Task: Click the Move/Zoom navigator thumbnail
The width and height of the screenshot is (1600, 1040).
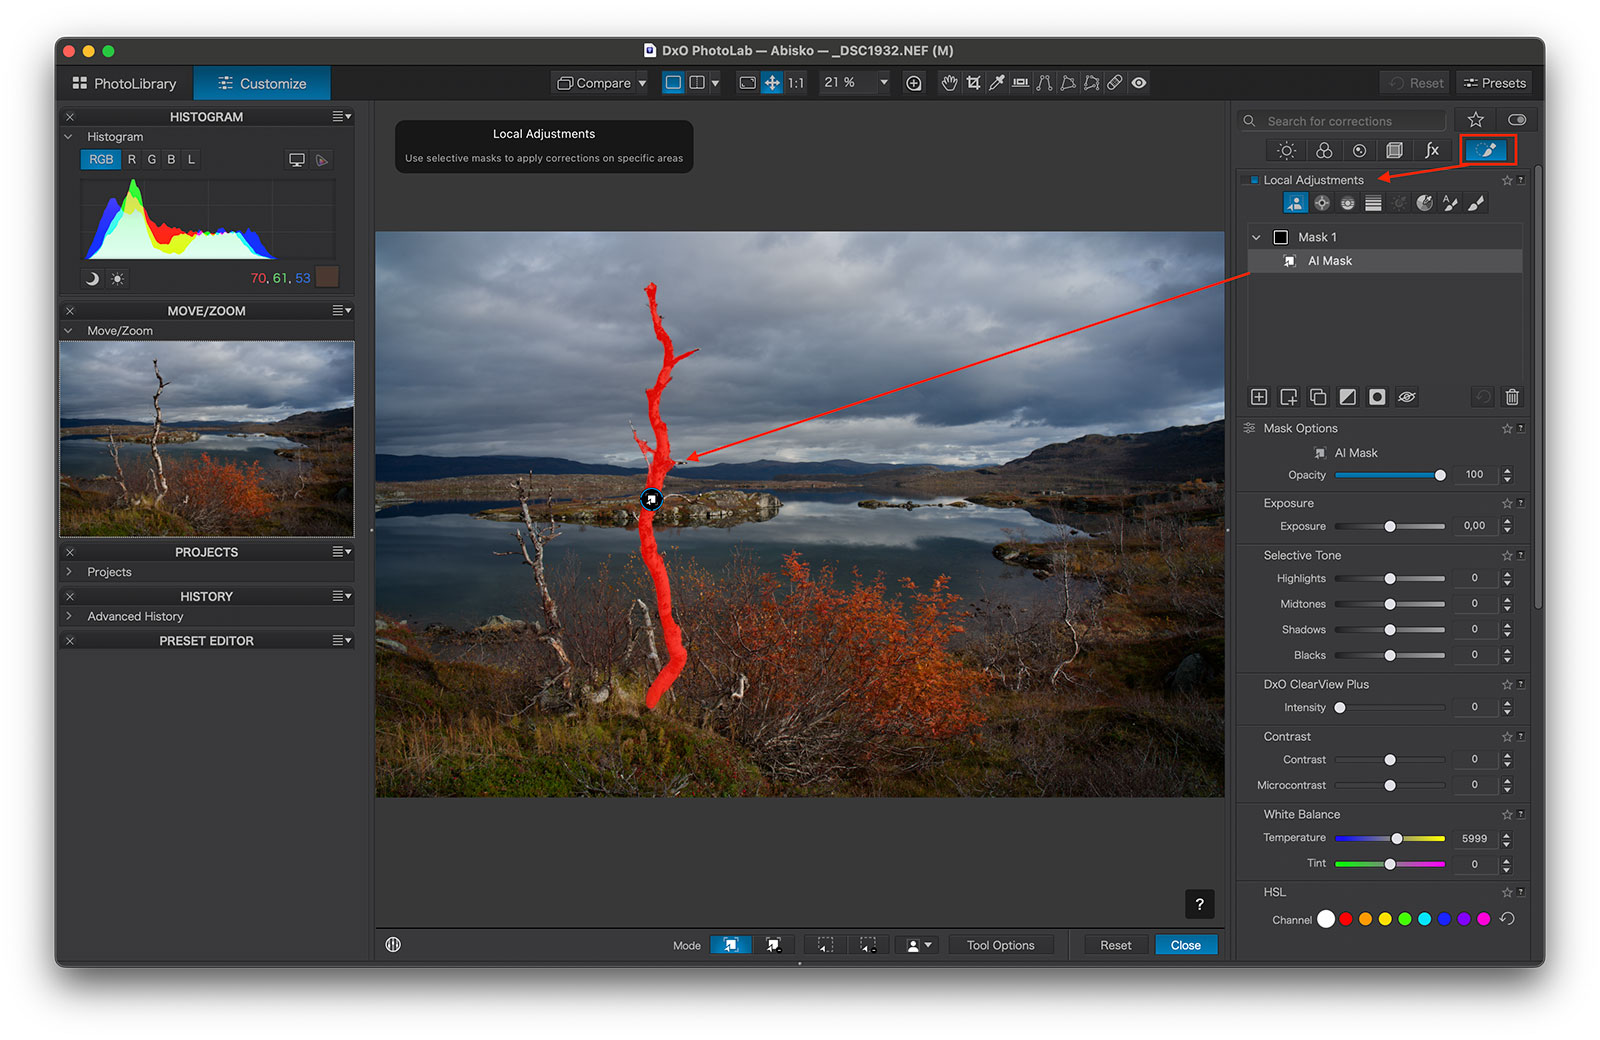Action: (207, 439)
